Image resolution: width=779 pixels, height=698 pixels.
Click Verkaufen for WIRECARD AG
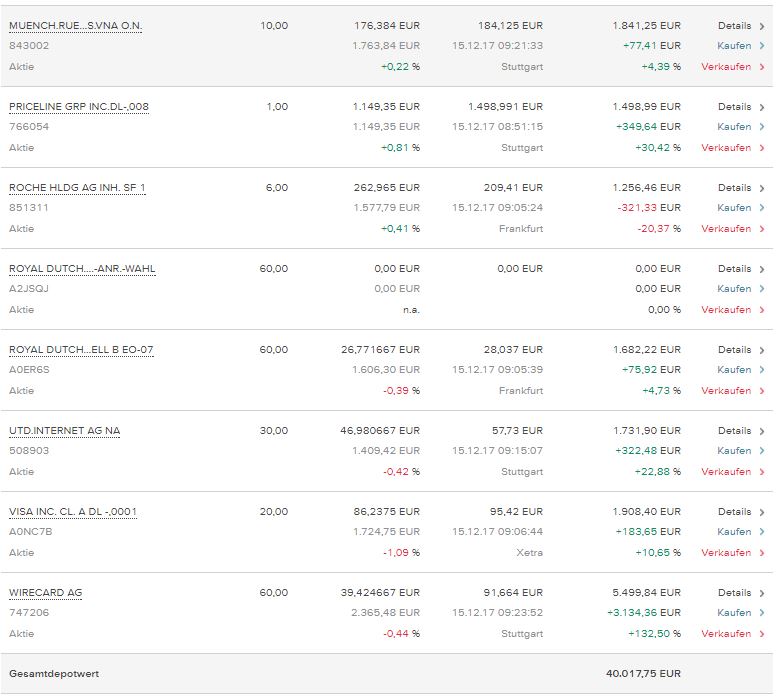726,633
